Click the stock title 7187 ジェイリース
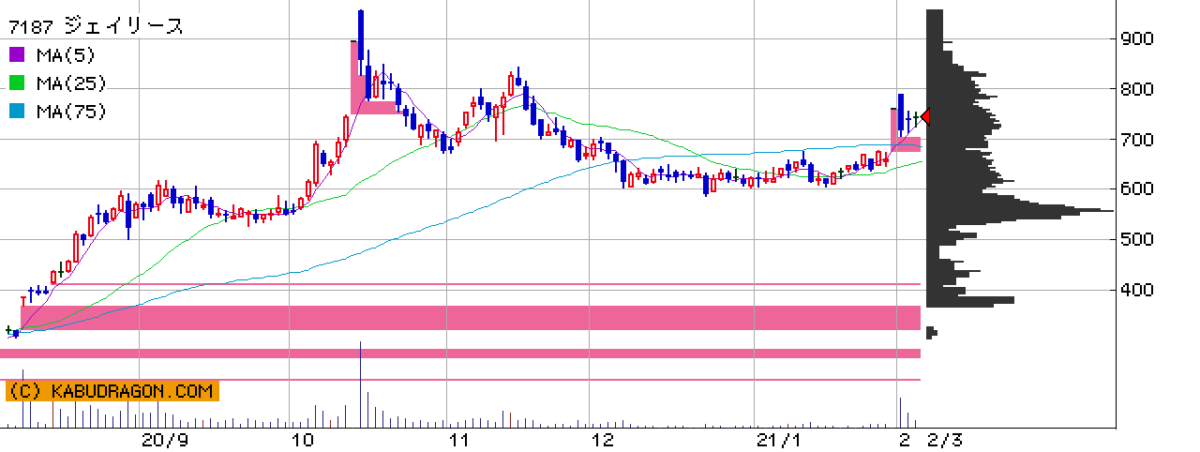This screenshot has width=1200, height=452. click(x=96, y=27)
